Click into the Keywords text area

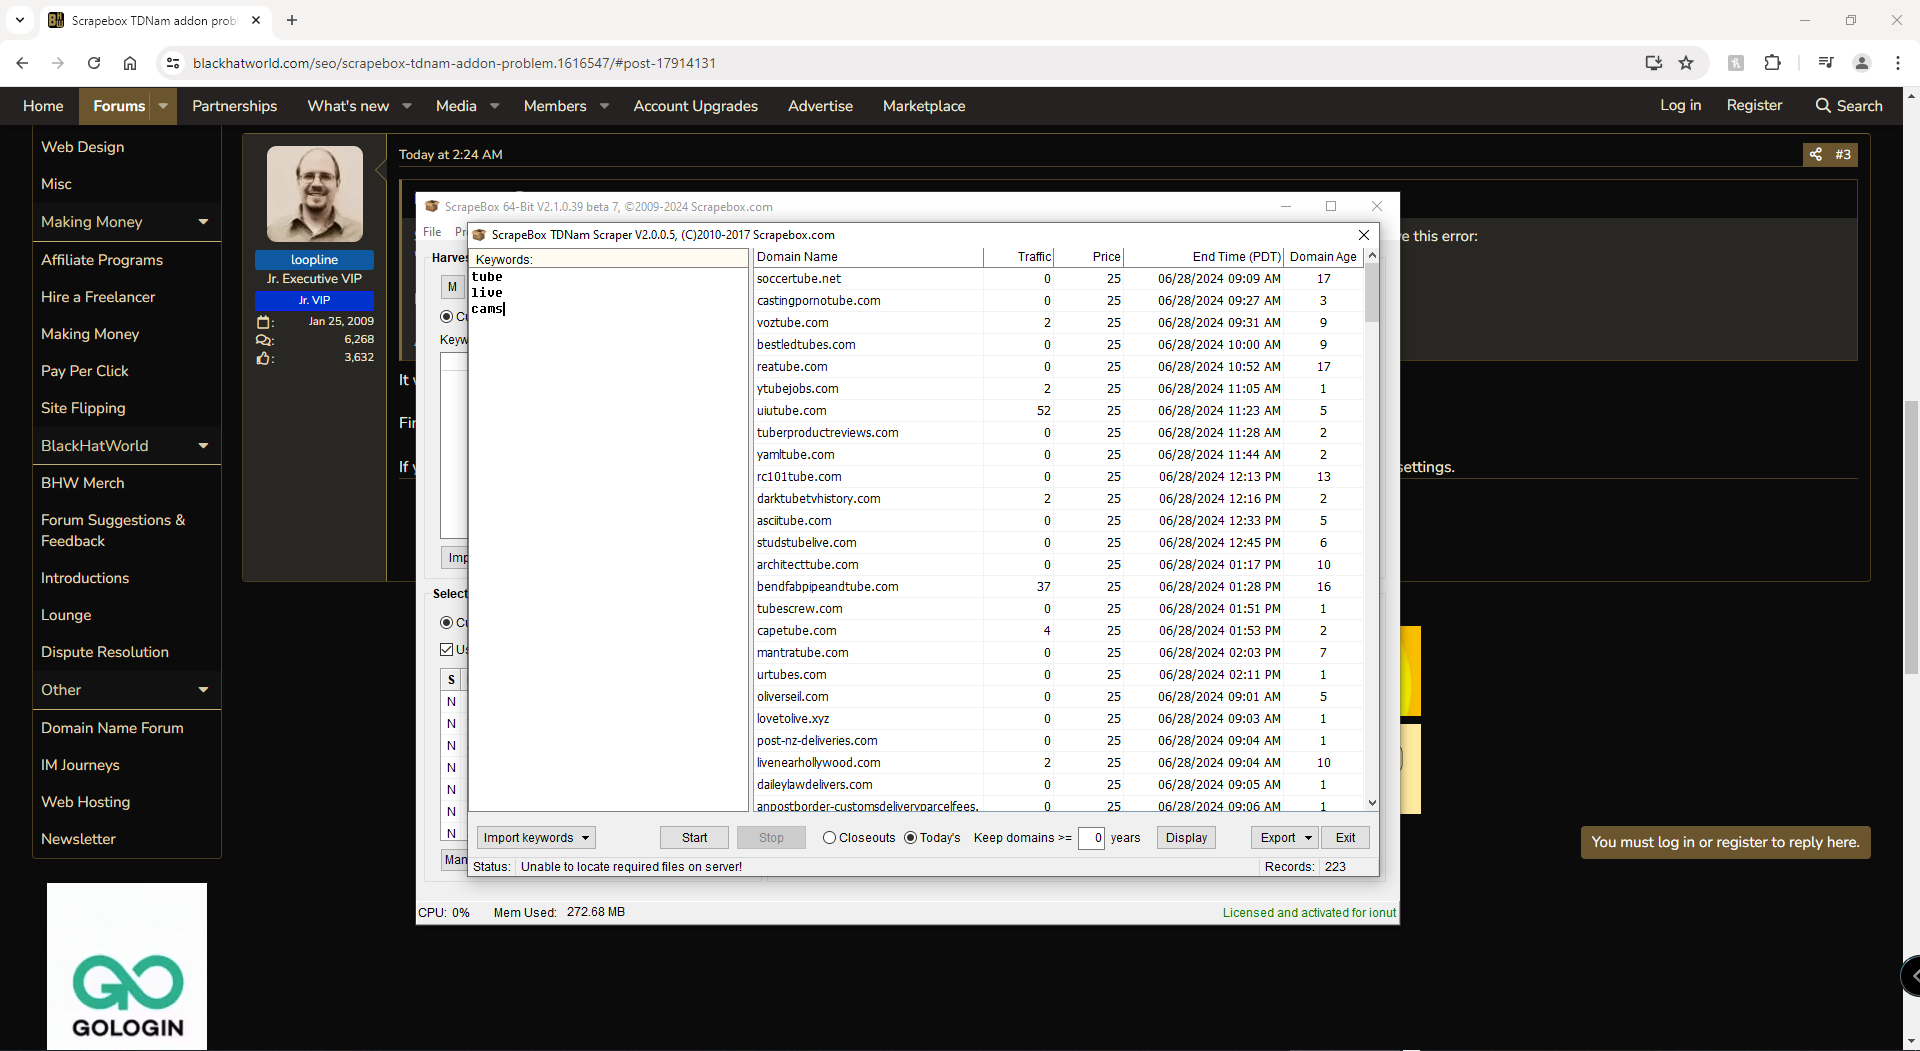click(608, 540)
